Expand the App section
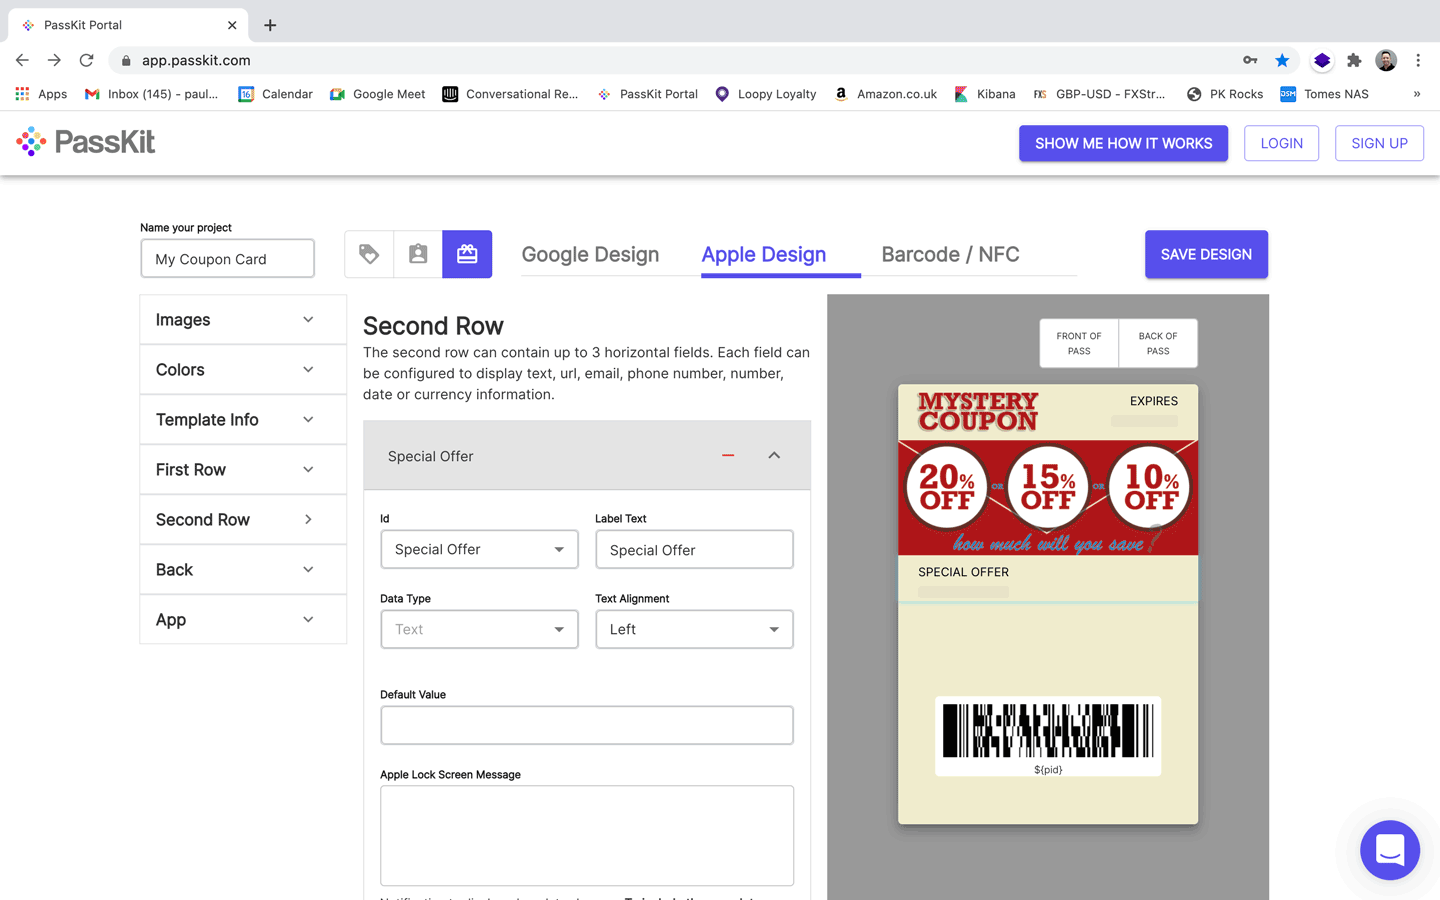 pyautogui.click(x=243, y=620)
